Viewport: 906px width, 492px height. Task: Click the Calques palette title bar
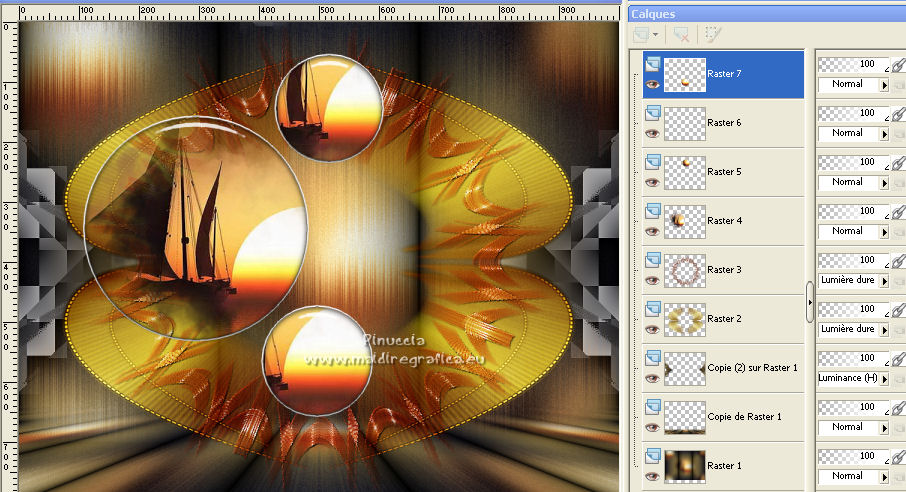click(x=767, y=14)
